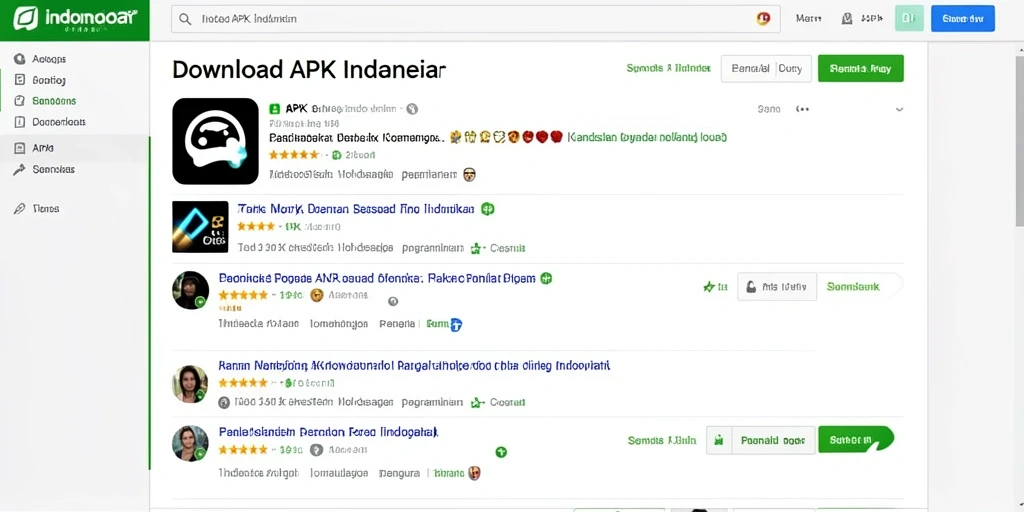Click the lock button in third result row
Screen dimensions: 1024x512
coord(777,286)
